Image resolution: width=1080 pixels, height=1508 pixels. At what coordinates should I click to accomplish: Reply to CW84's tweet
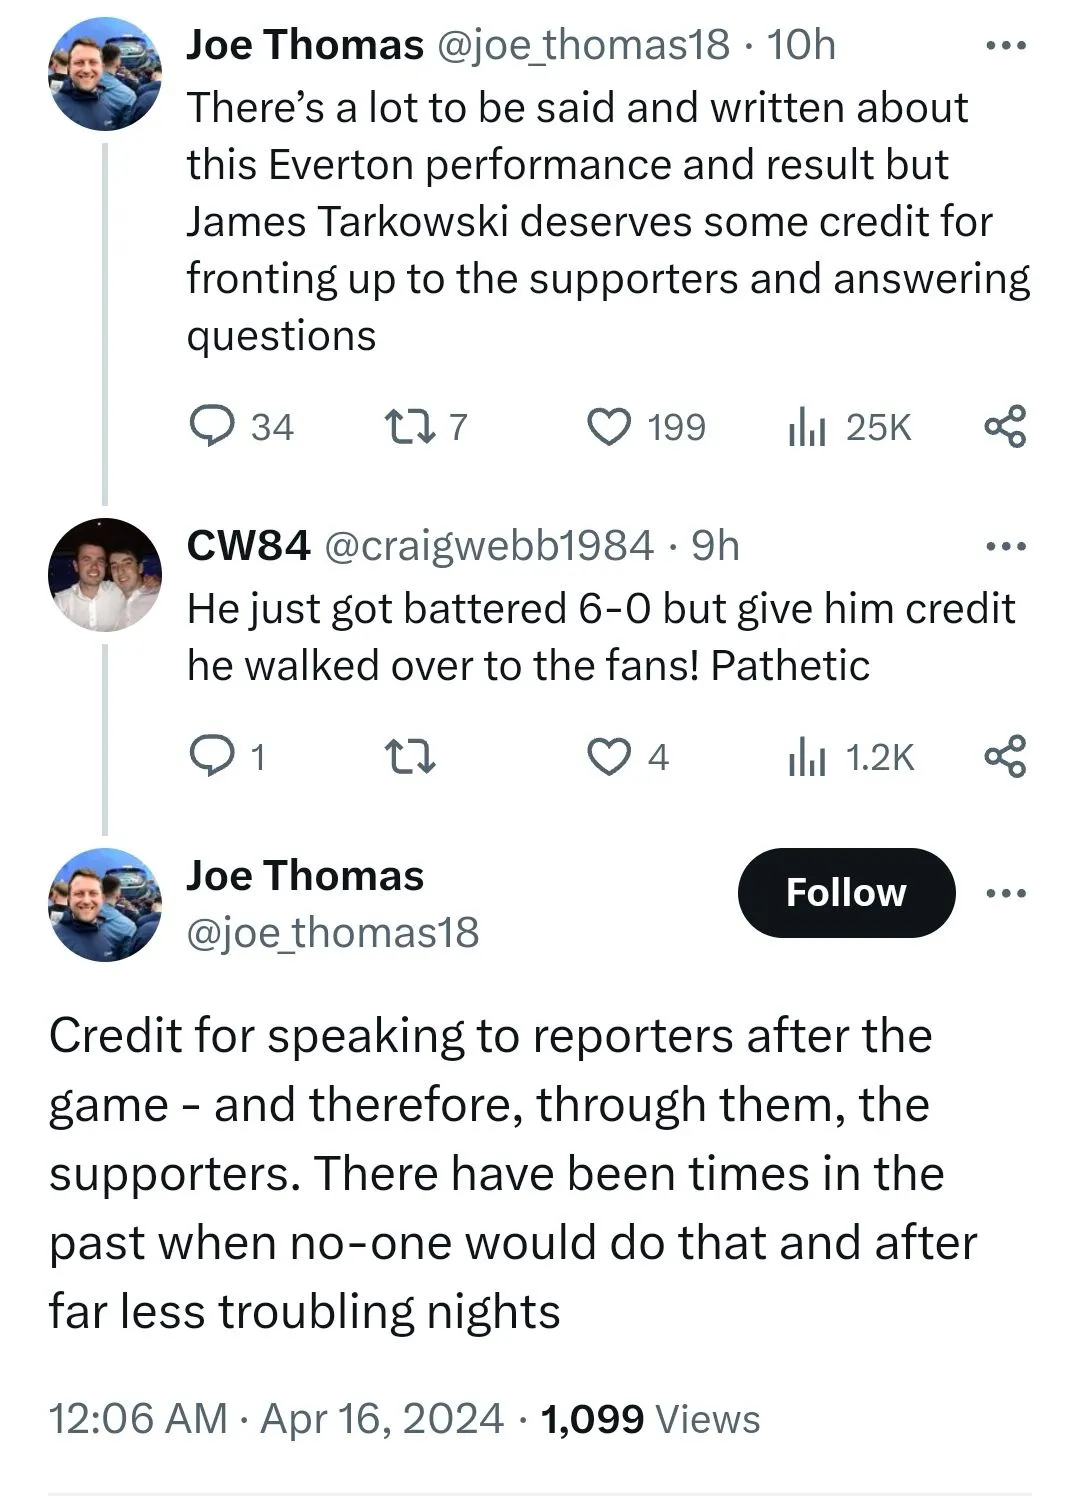(212, 757)
